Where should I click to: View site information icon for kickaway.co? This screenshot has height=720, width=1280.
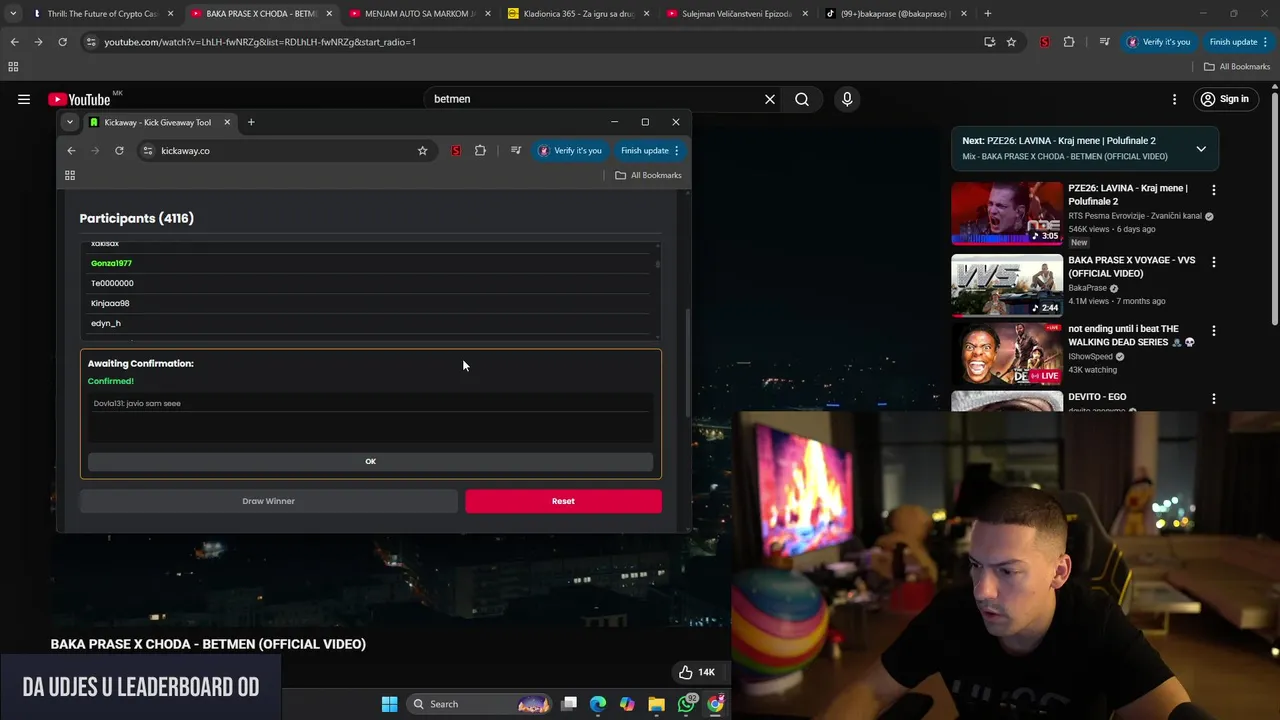point(148,151)
